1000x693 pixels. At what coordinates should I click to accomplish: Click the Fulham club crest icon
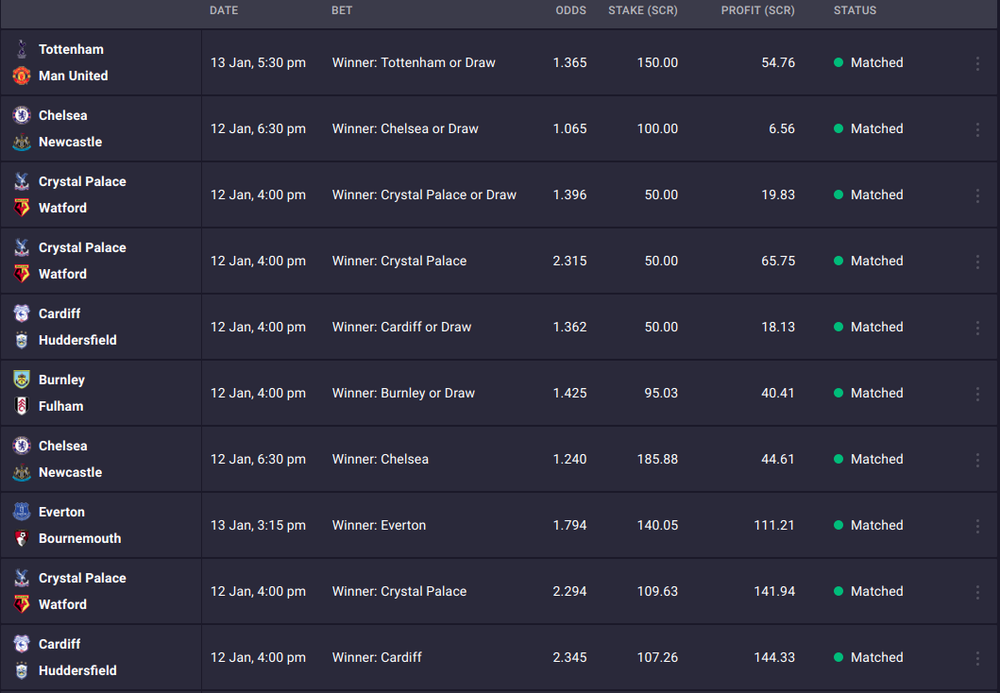(22, 406)
